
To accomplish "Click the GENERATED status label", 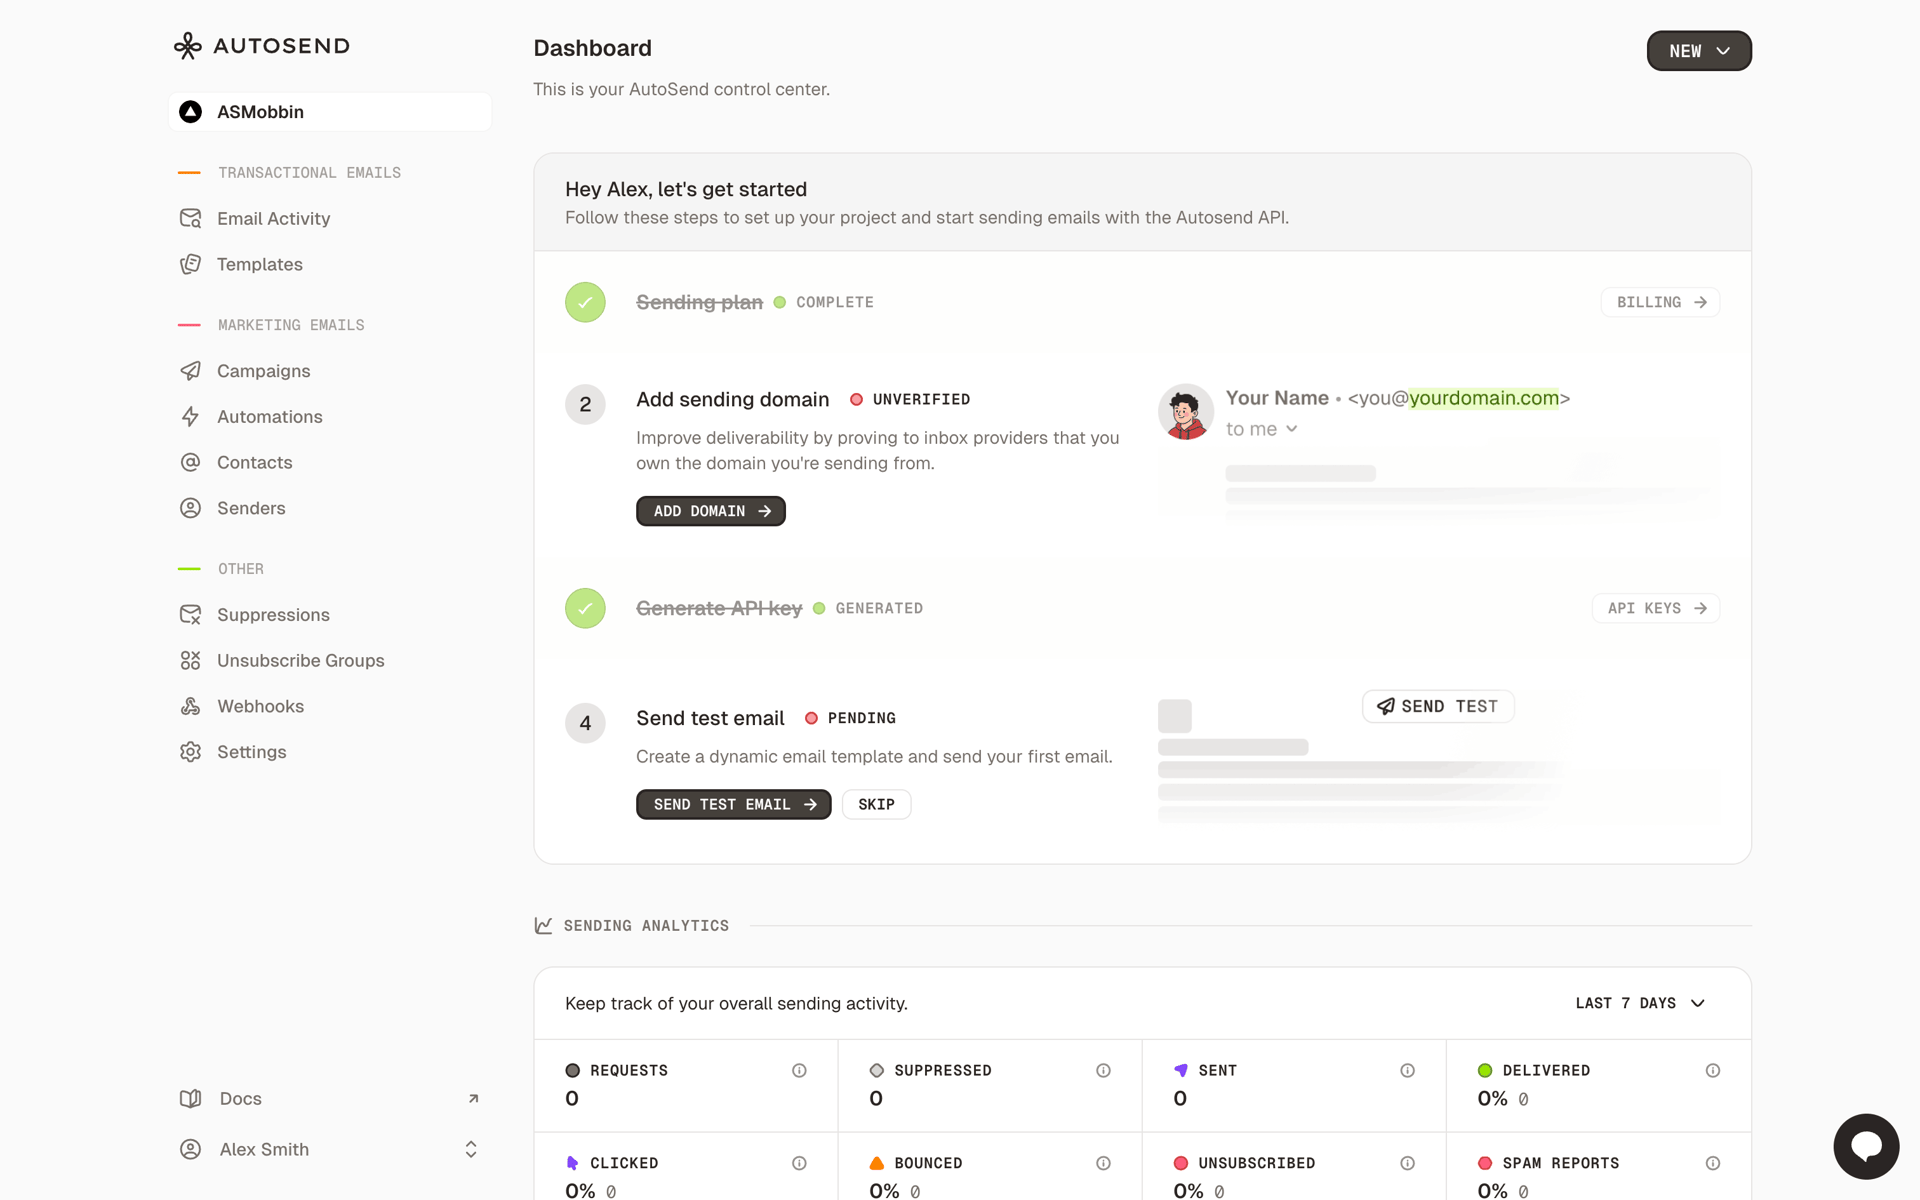I will [879, 609].
